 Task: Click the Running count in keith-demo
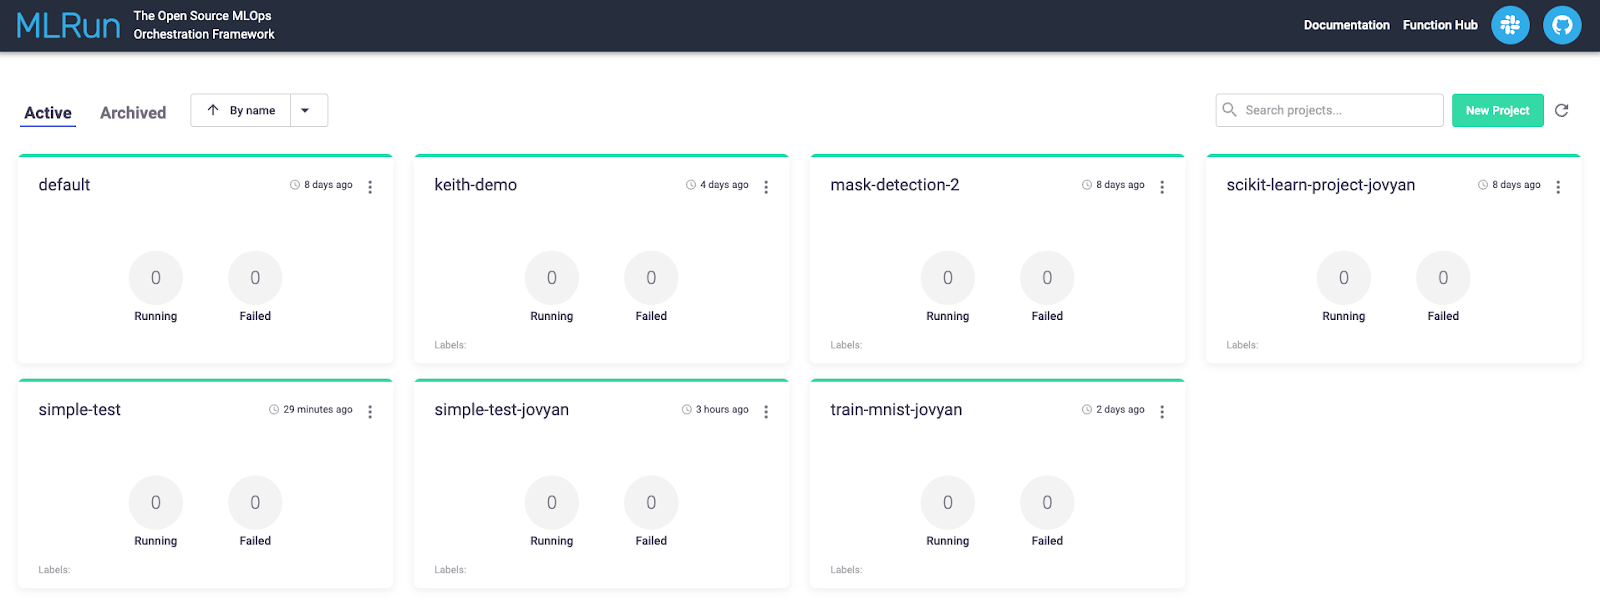(x=552, y=278)
